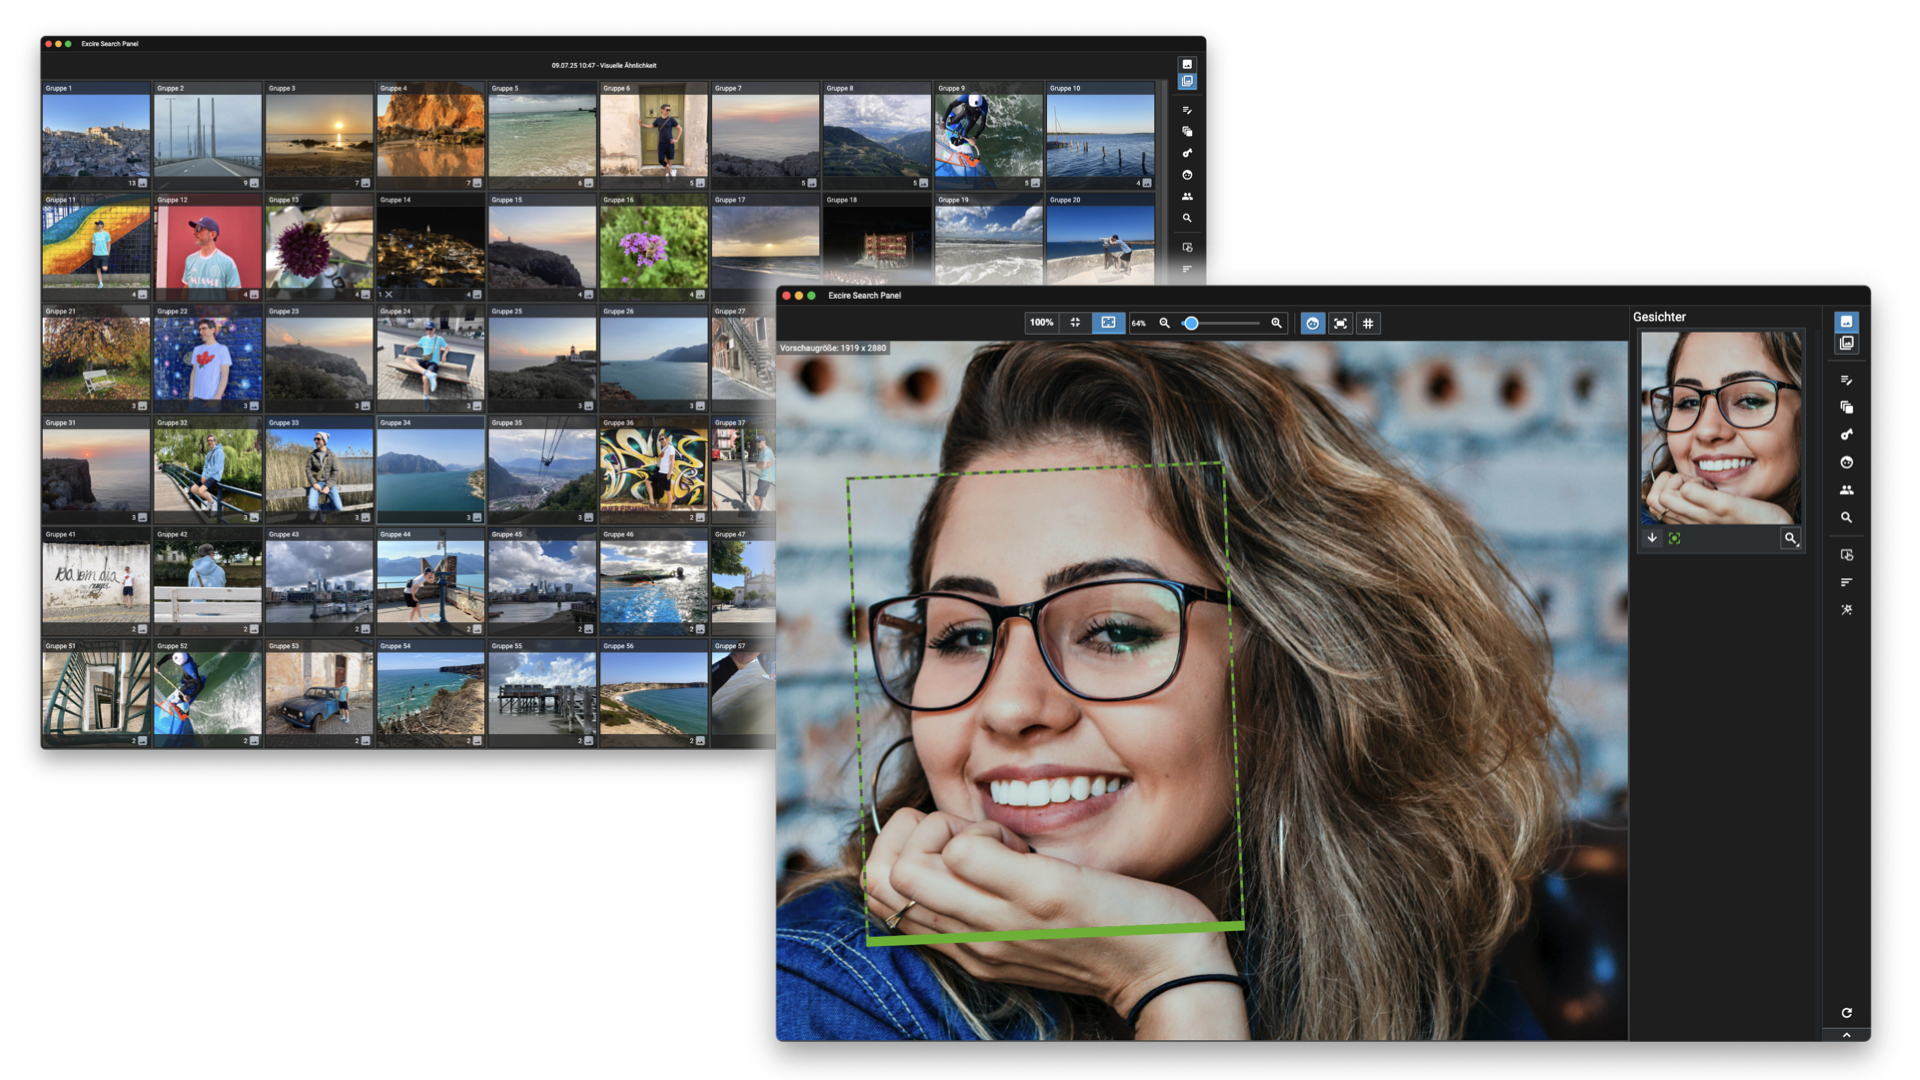The image size is (1920, 1080).
Task: Open the face search options magnifier with dropdown corner
Action: pyautogui.click(x=1790, y=538)
